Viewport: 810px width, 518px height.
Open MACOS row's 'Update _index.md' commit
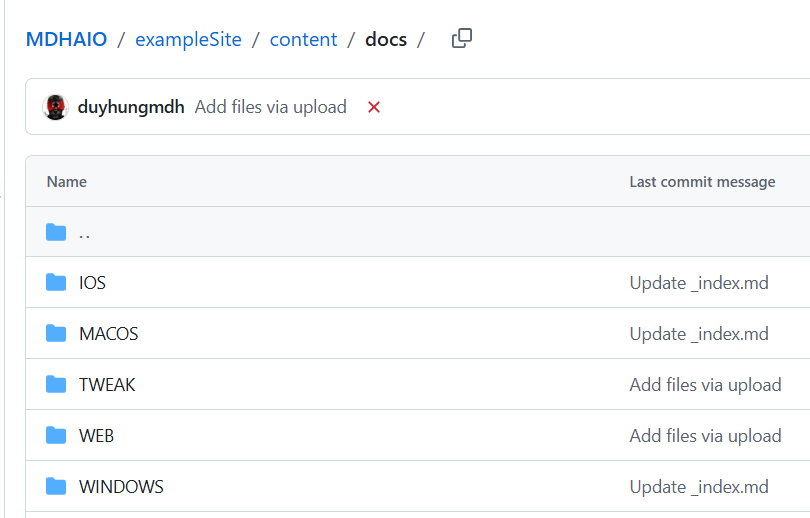click(699, 334)
